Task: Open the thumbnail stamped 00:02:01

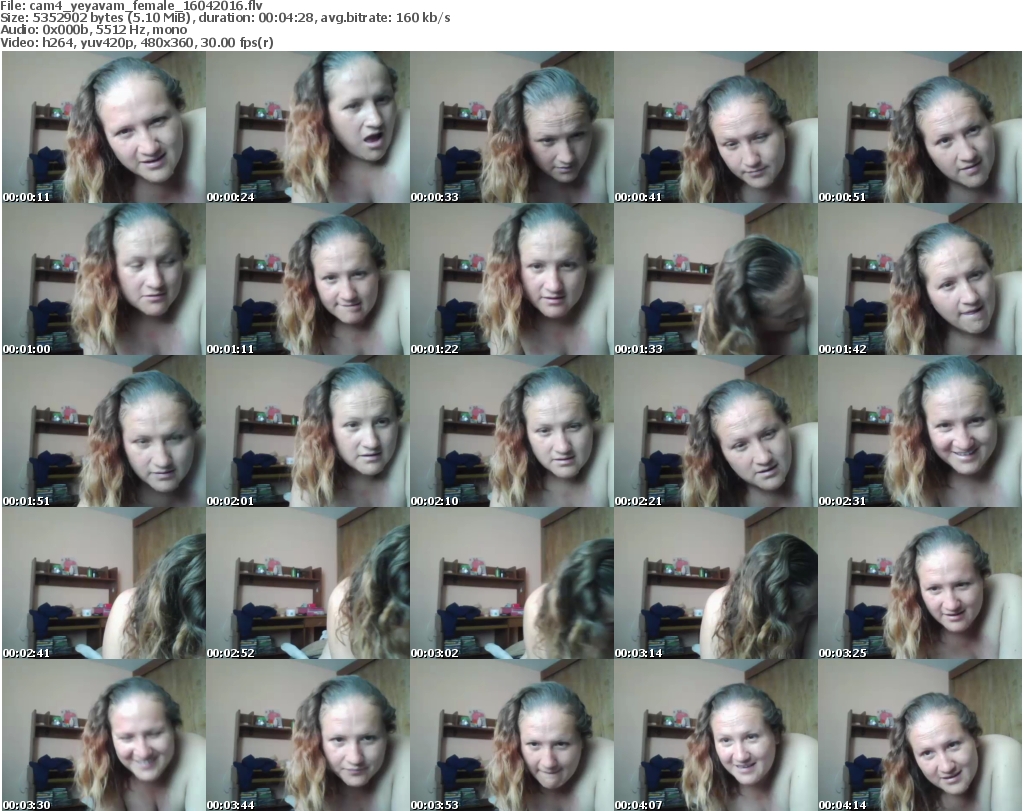Action: tap(308, 432)
